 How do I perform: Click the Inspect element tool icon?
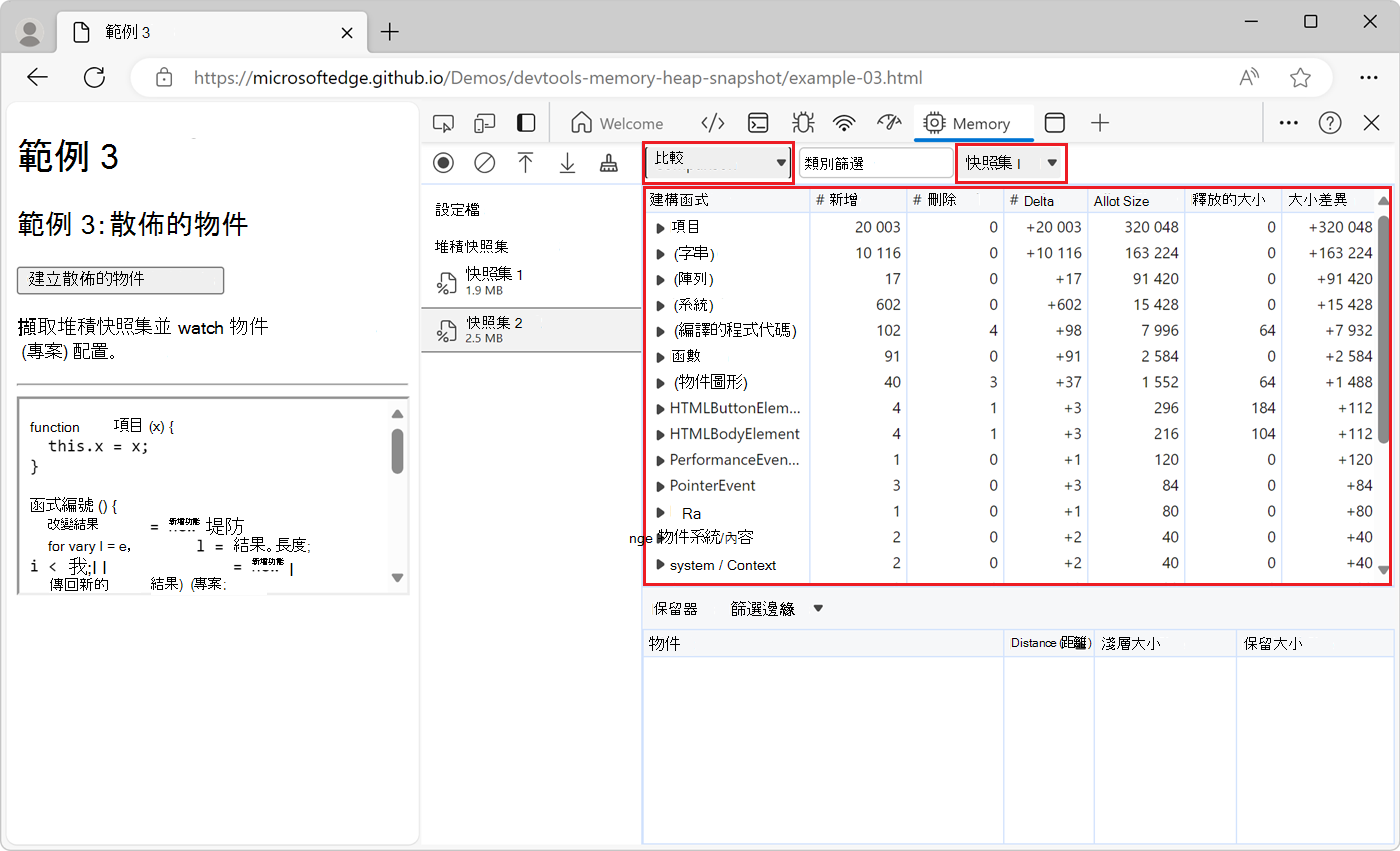(x=444, y=123)
